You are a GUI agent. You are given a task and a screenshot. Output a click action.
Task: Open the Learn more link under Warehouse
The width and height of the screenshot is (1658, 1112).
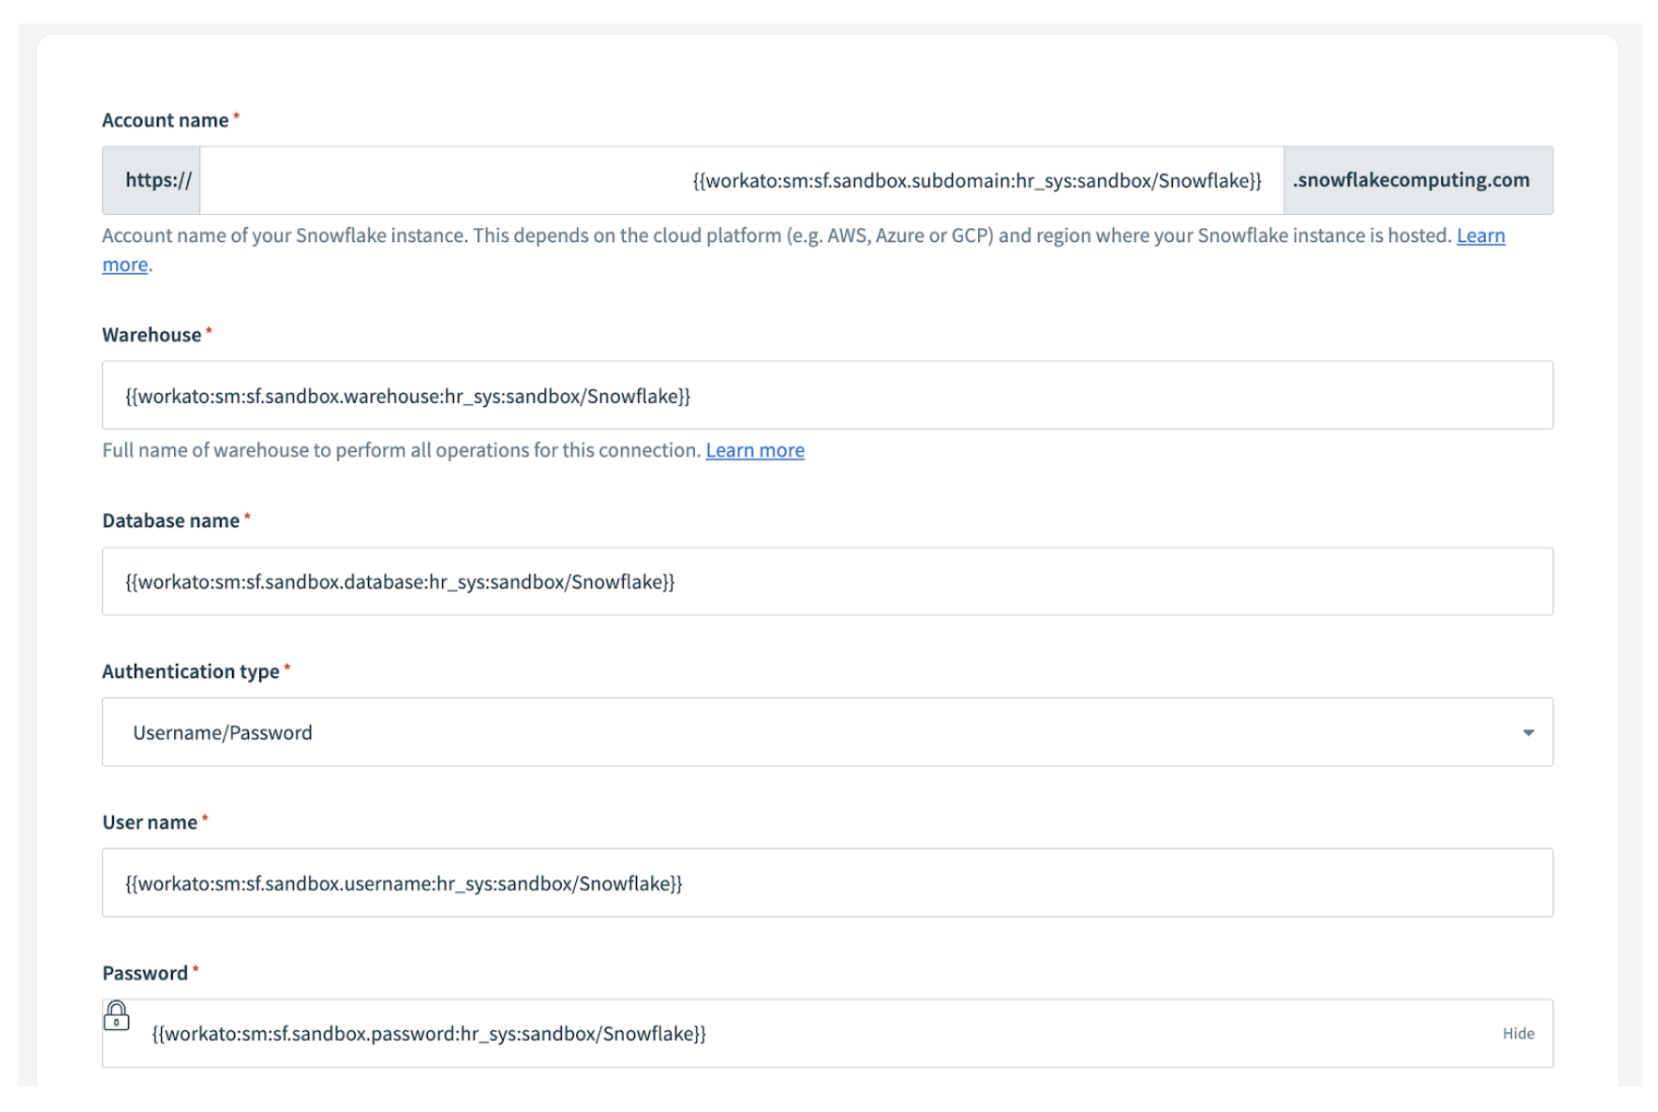(x=755, y=450)
